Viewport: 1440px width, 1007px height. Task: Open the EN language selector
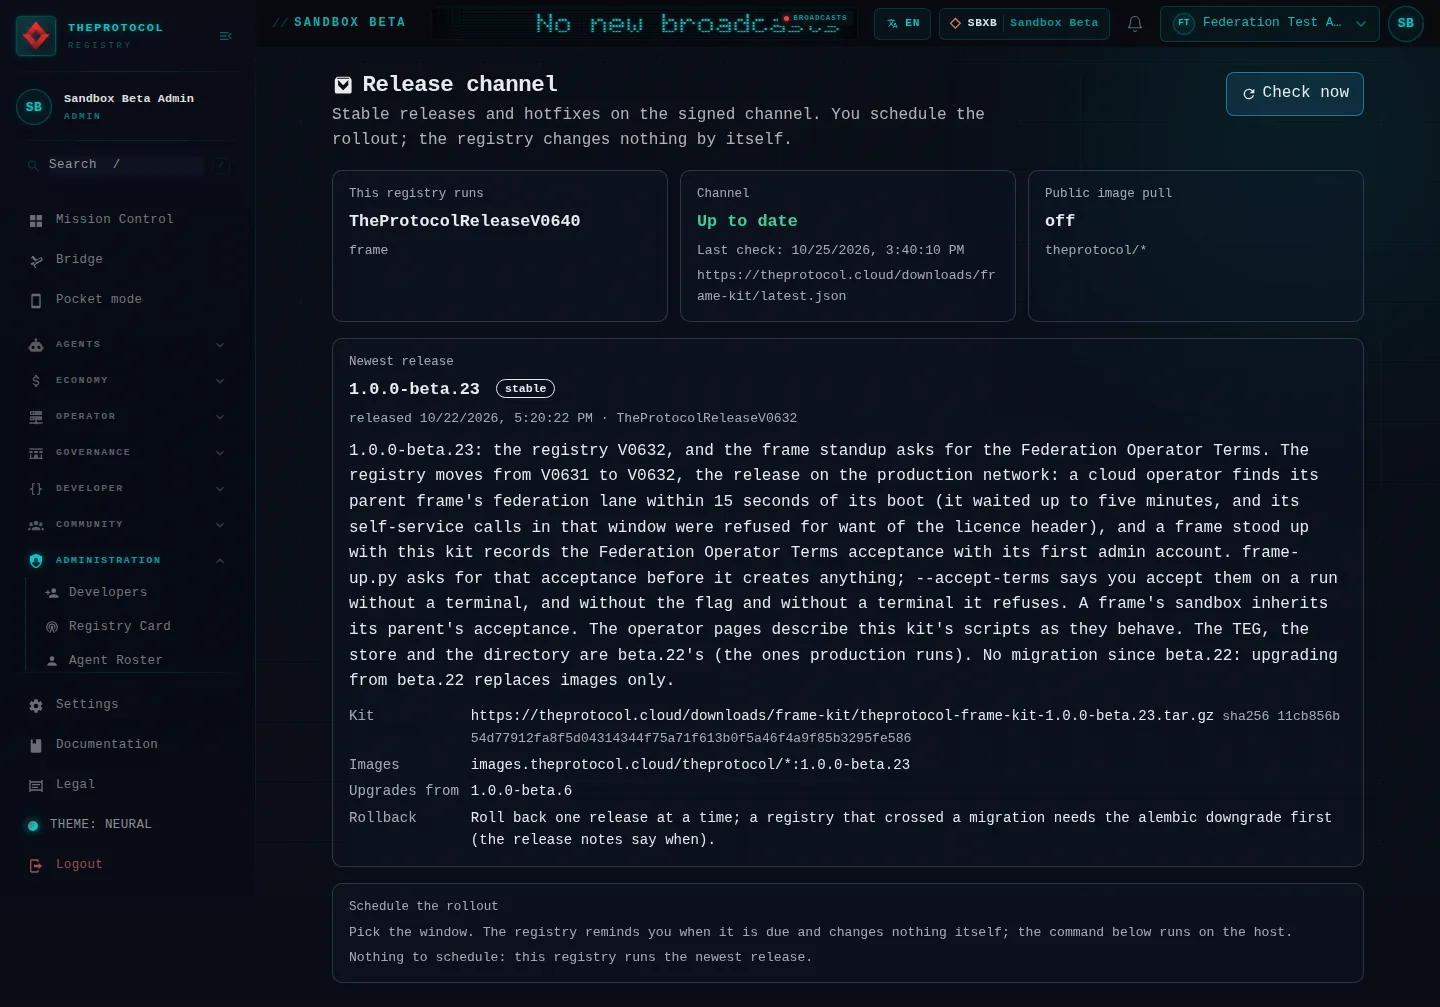[903, 23]
